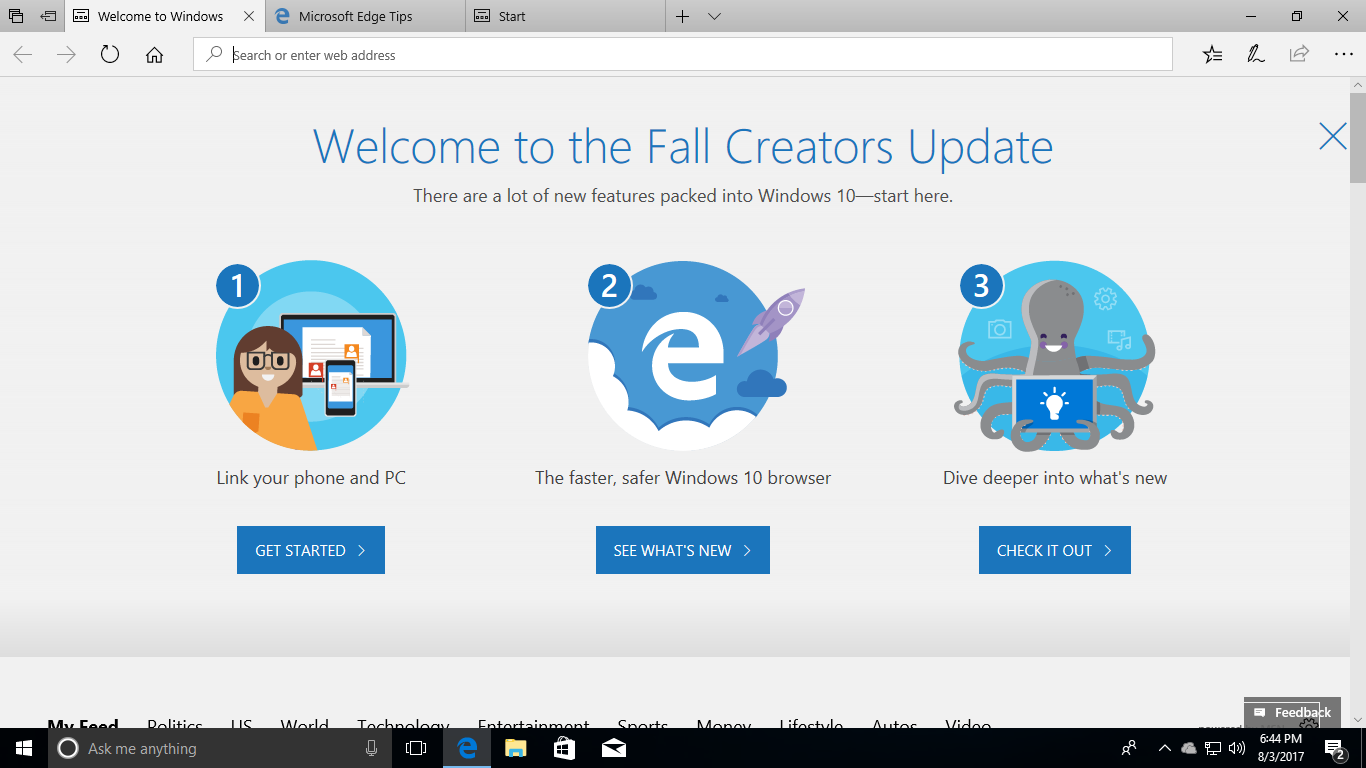Open the Action Center notifications icon

point(1335,748)
